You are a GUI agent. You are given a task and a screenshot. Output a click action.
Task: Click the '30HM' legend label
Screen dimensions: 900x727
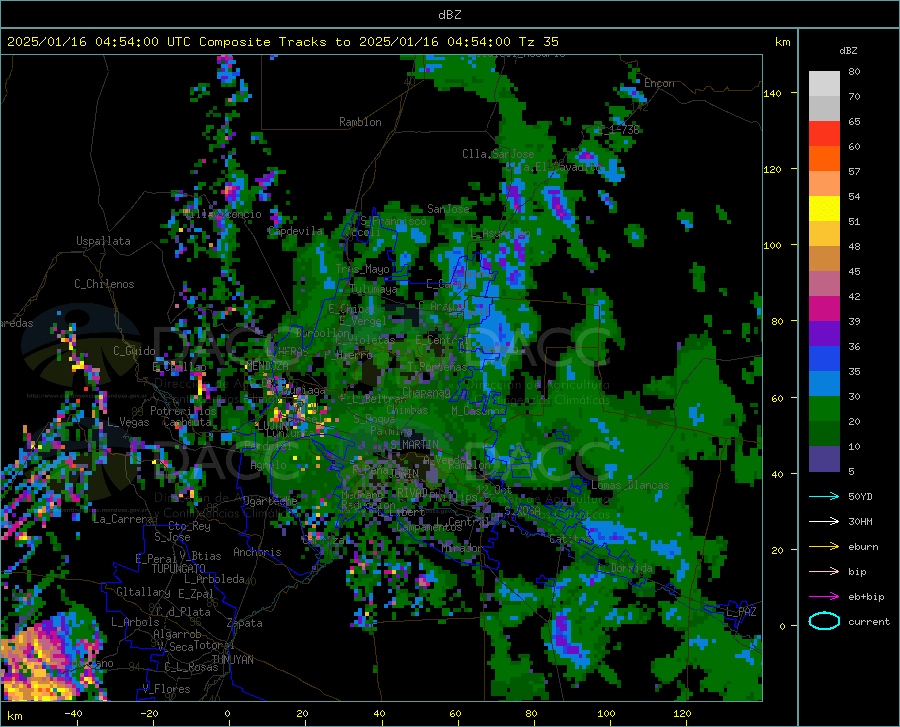click(860, 522)
